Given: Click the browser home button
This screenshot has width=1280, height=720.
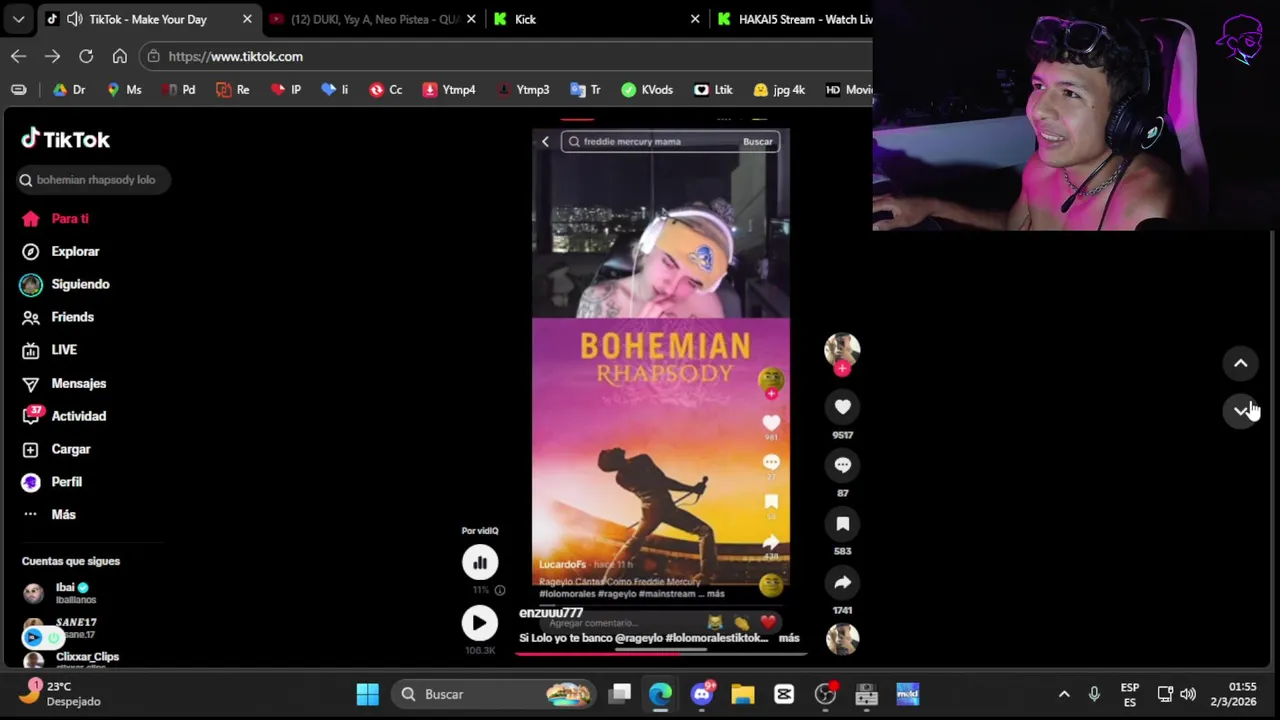Looking at the screenshot, I should [x=120, y=56].
